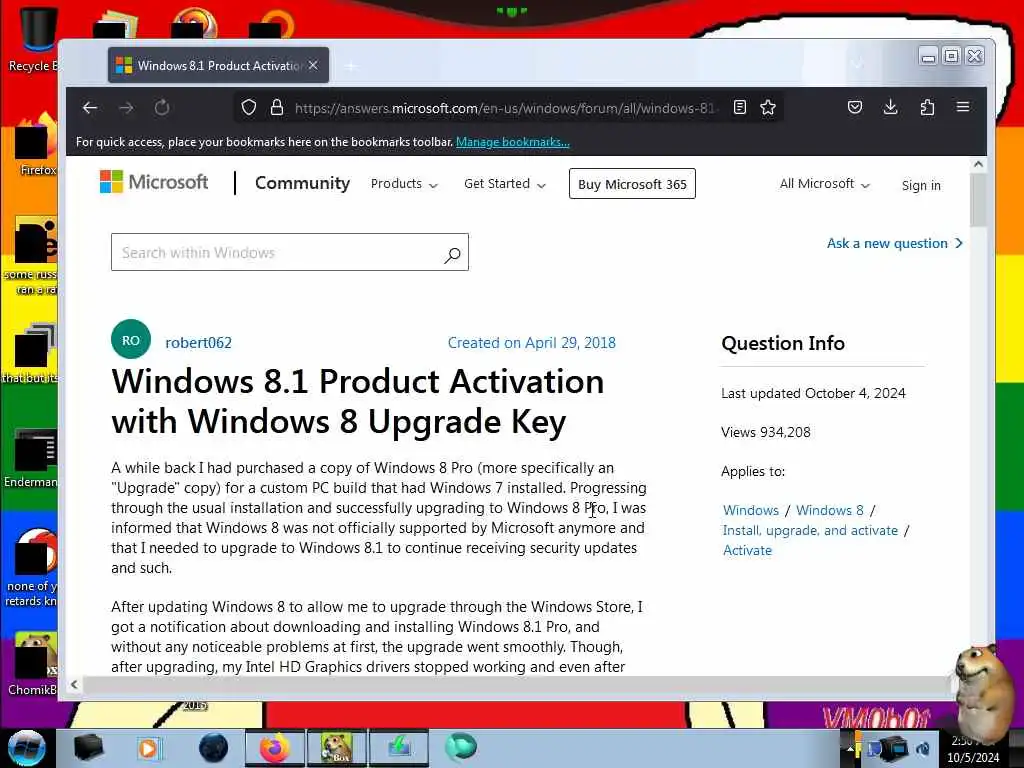Open the green chat bubbles taskbar icon
Viewport: 1024px width, 768px height.
(x=460, y=748)
